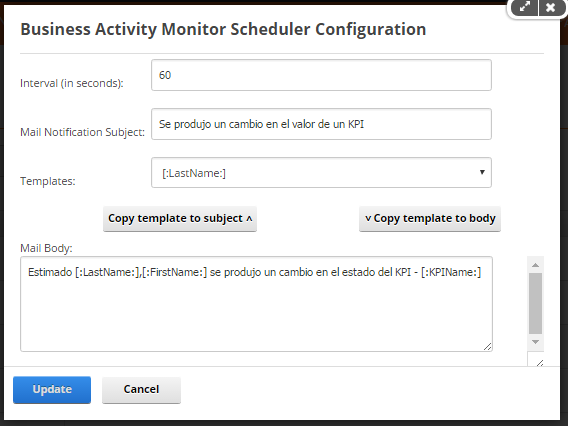
Task: Place cursor in the Mail Body text area
Action: pos(256,304)
